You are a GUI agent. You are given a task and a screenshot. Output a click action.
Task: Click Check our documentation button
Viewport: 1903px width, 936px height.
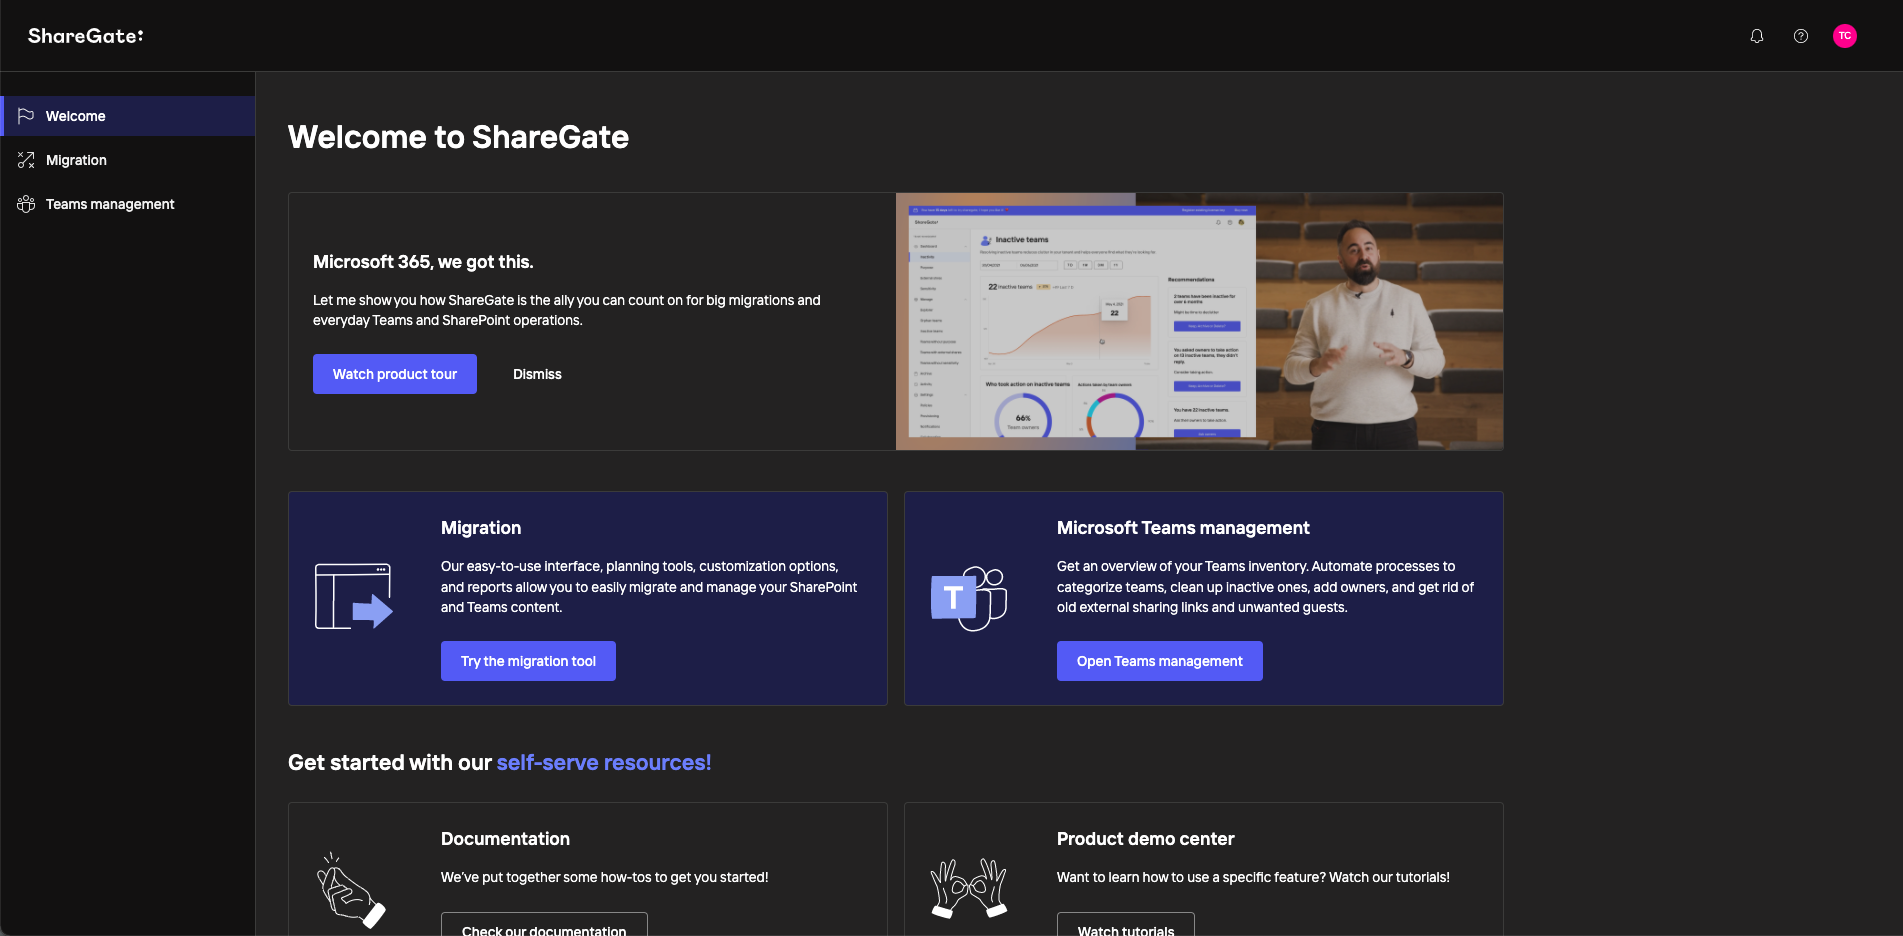544,925
